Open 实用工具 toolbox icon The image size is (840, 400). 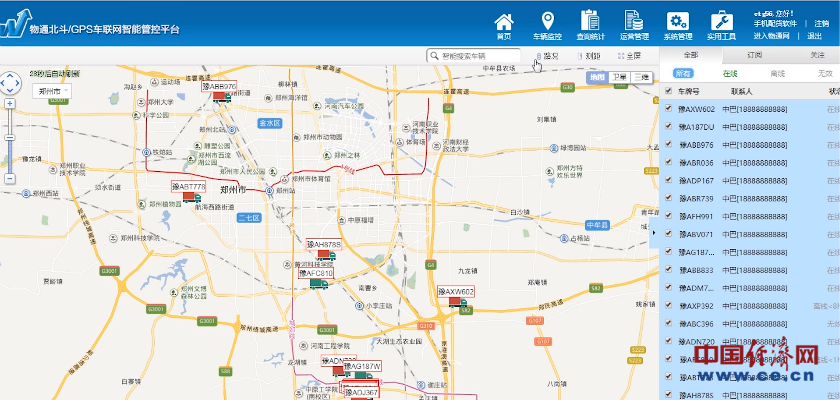point(722,21)
